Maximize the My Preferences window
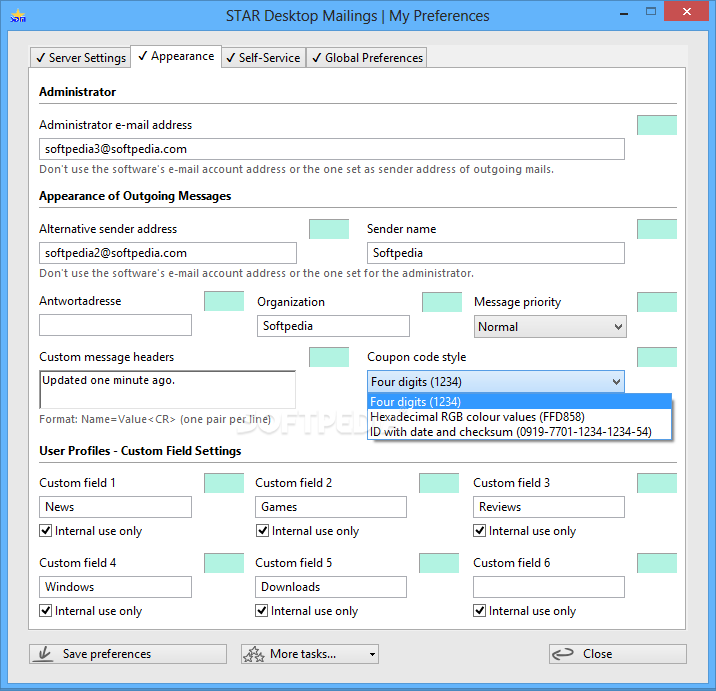This screenshot has height=691, width=716. point(651,12)
